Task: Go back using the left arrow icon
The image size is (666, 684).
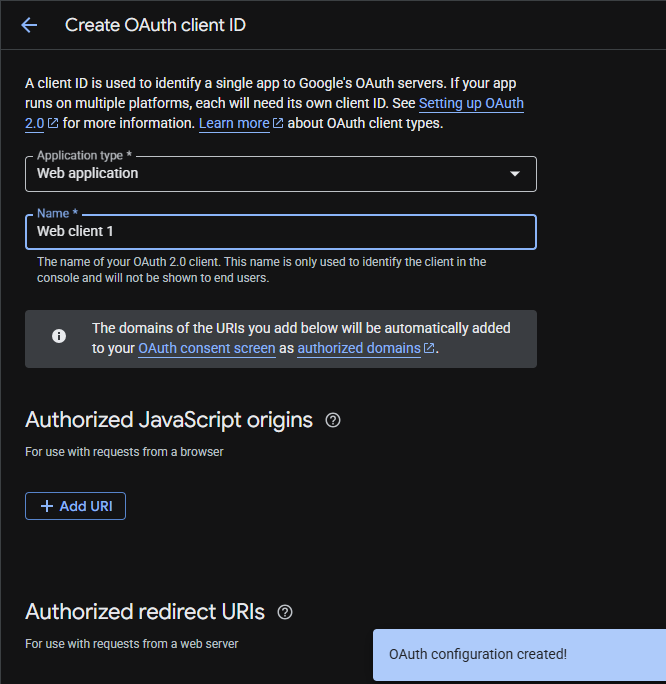Action: (x=29, y=25)
